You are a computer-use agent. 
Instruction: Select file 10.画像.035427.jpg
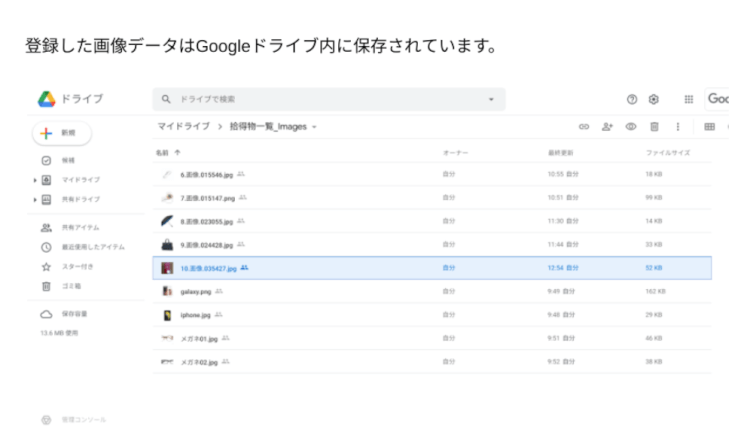432,268
